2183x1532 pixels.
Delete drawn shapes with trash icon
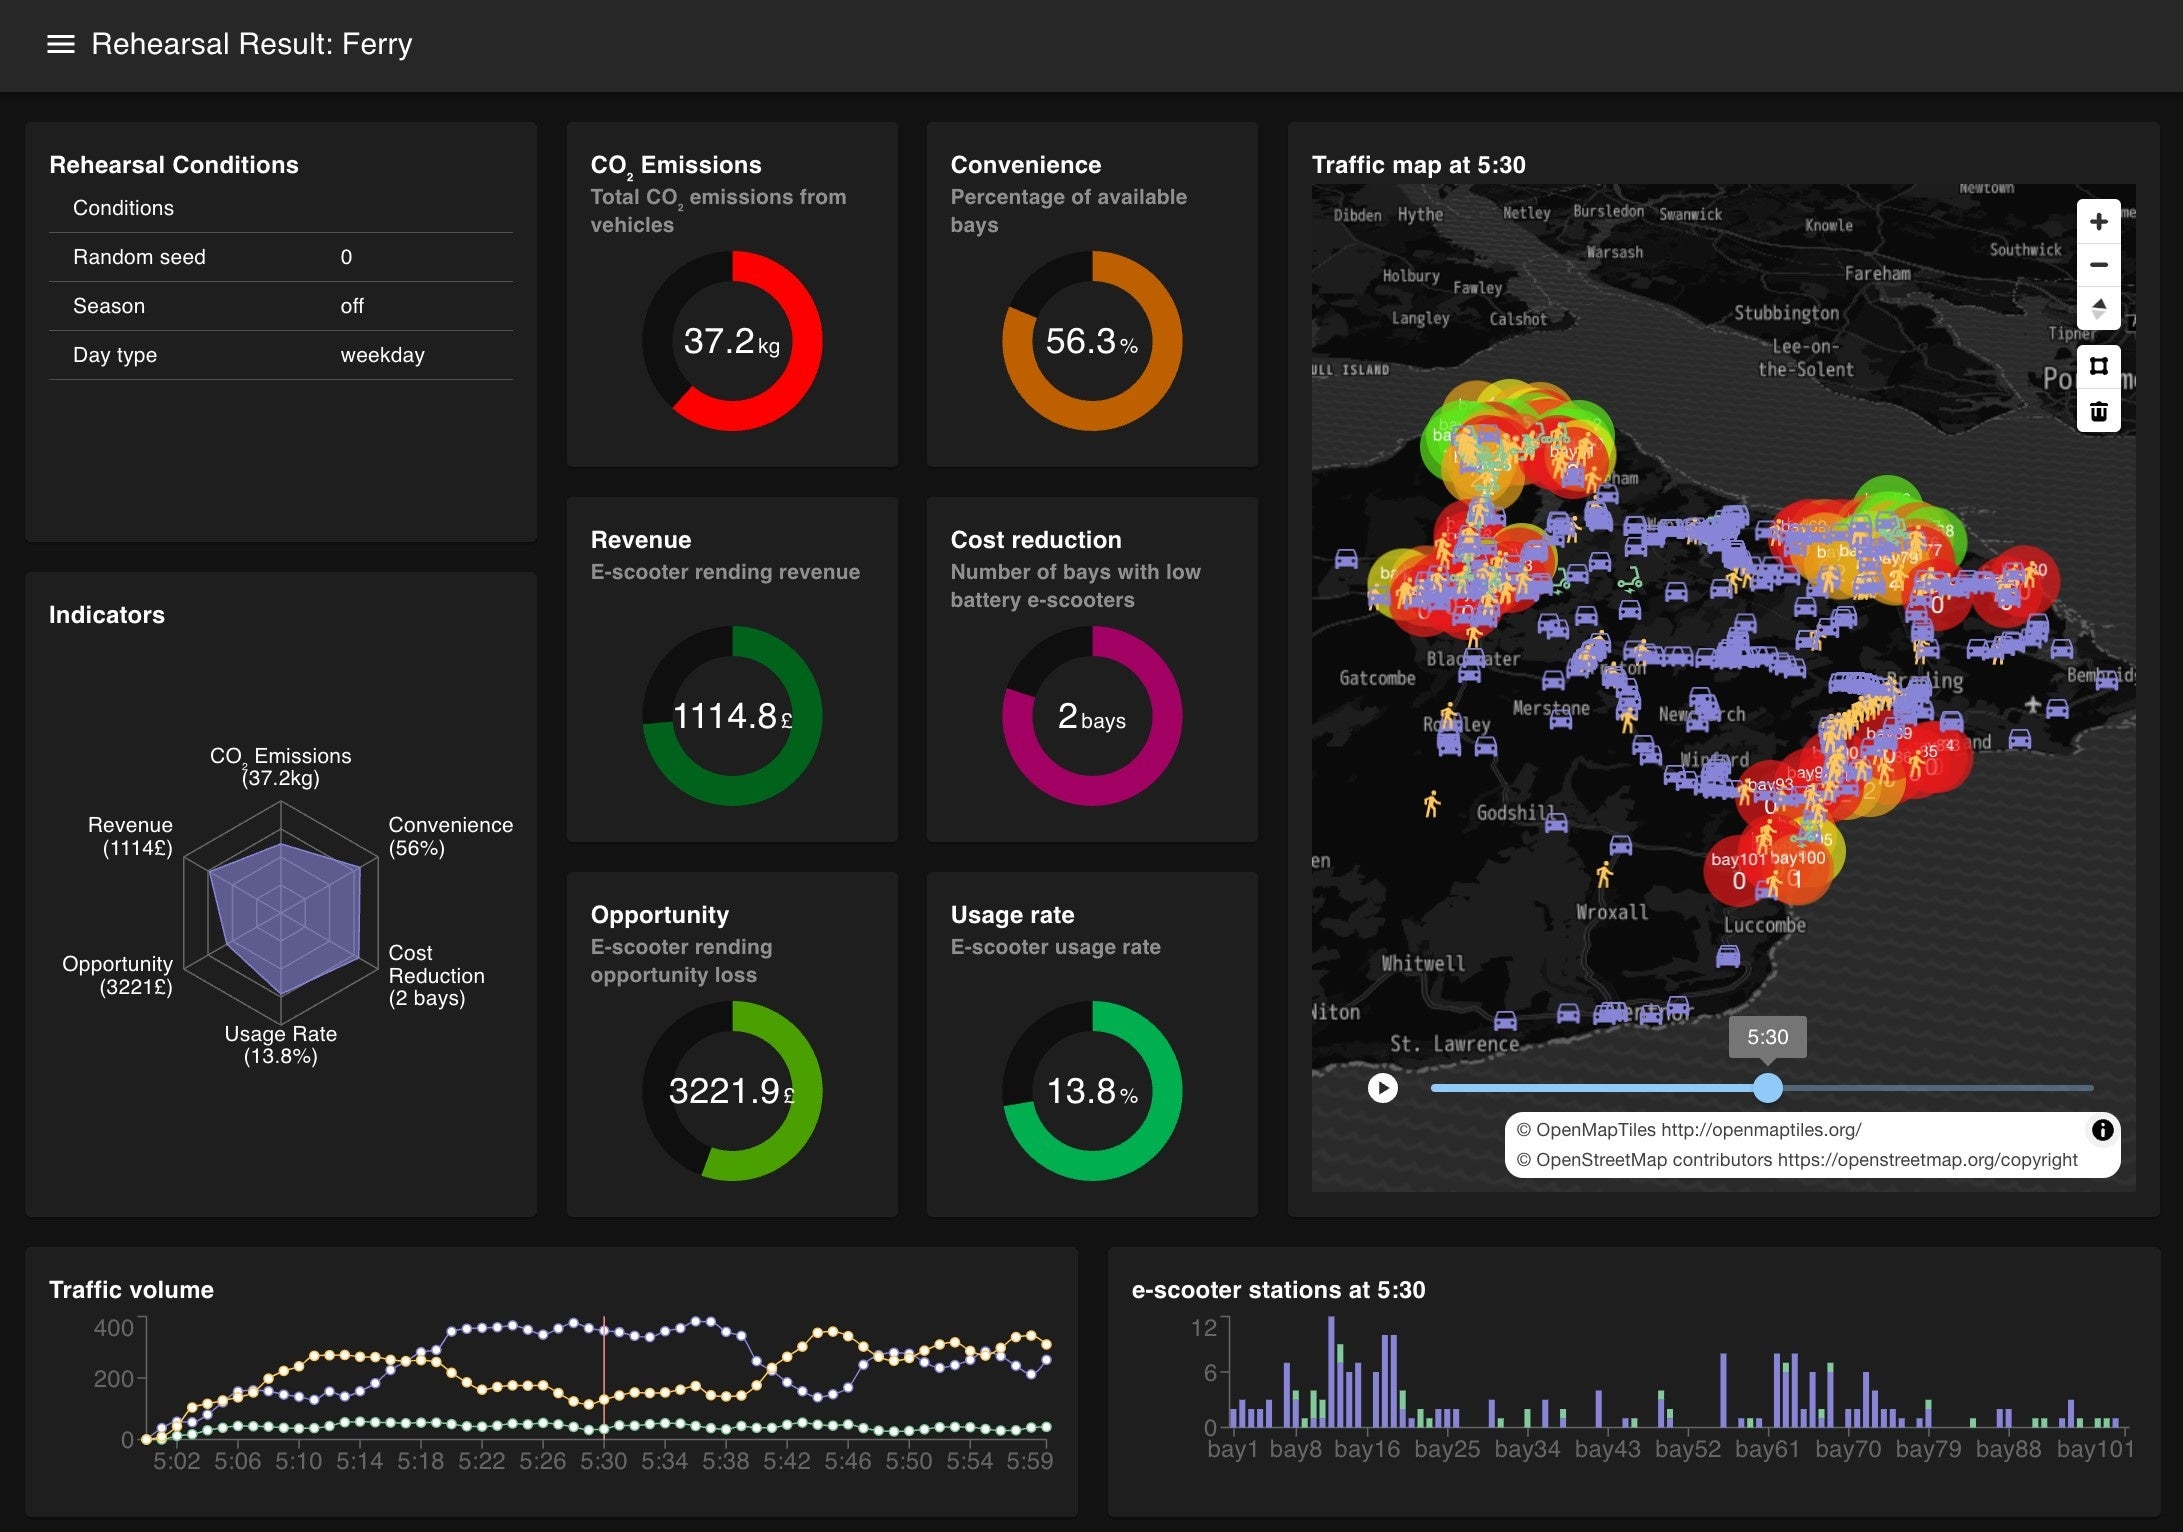[x=2098, y=411]
